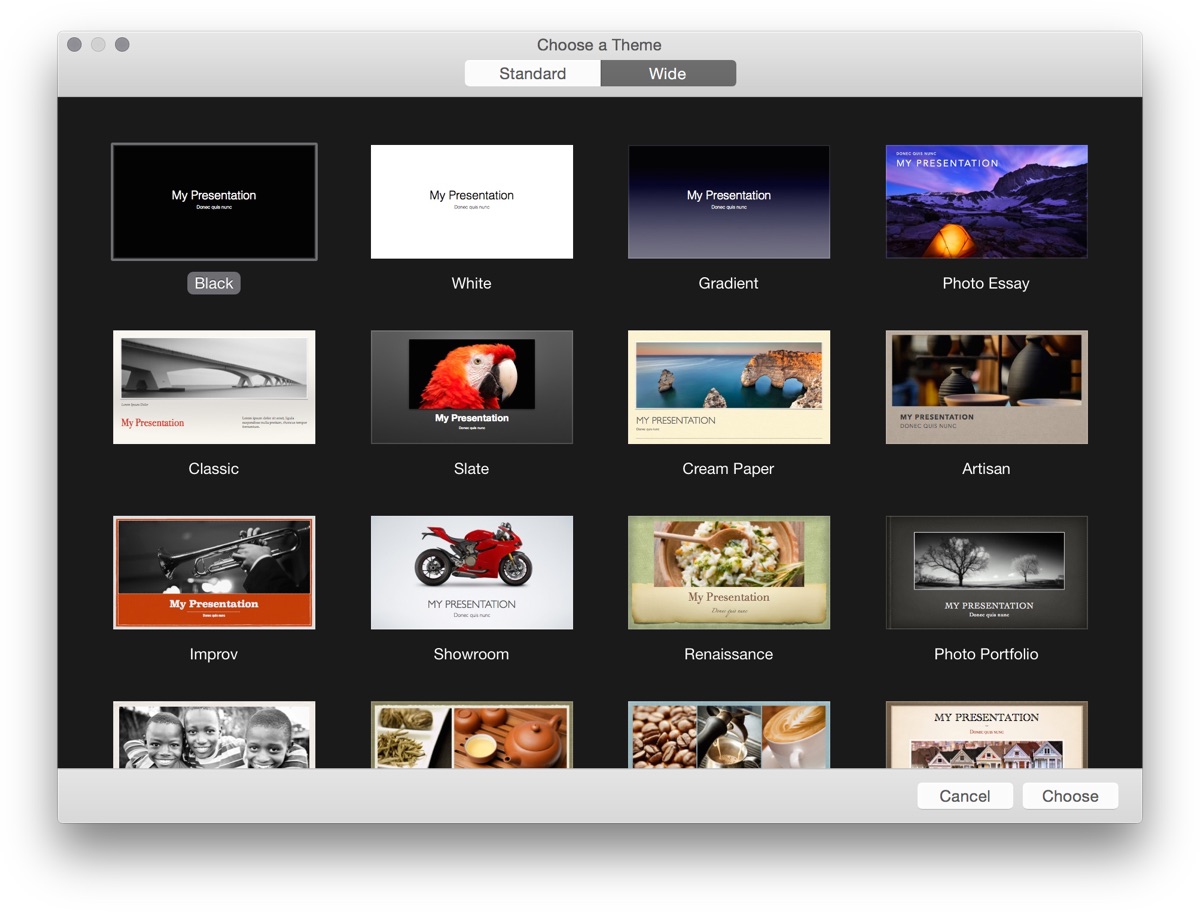Click the "Artisan" theme name

986,468
